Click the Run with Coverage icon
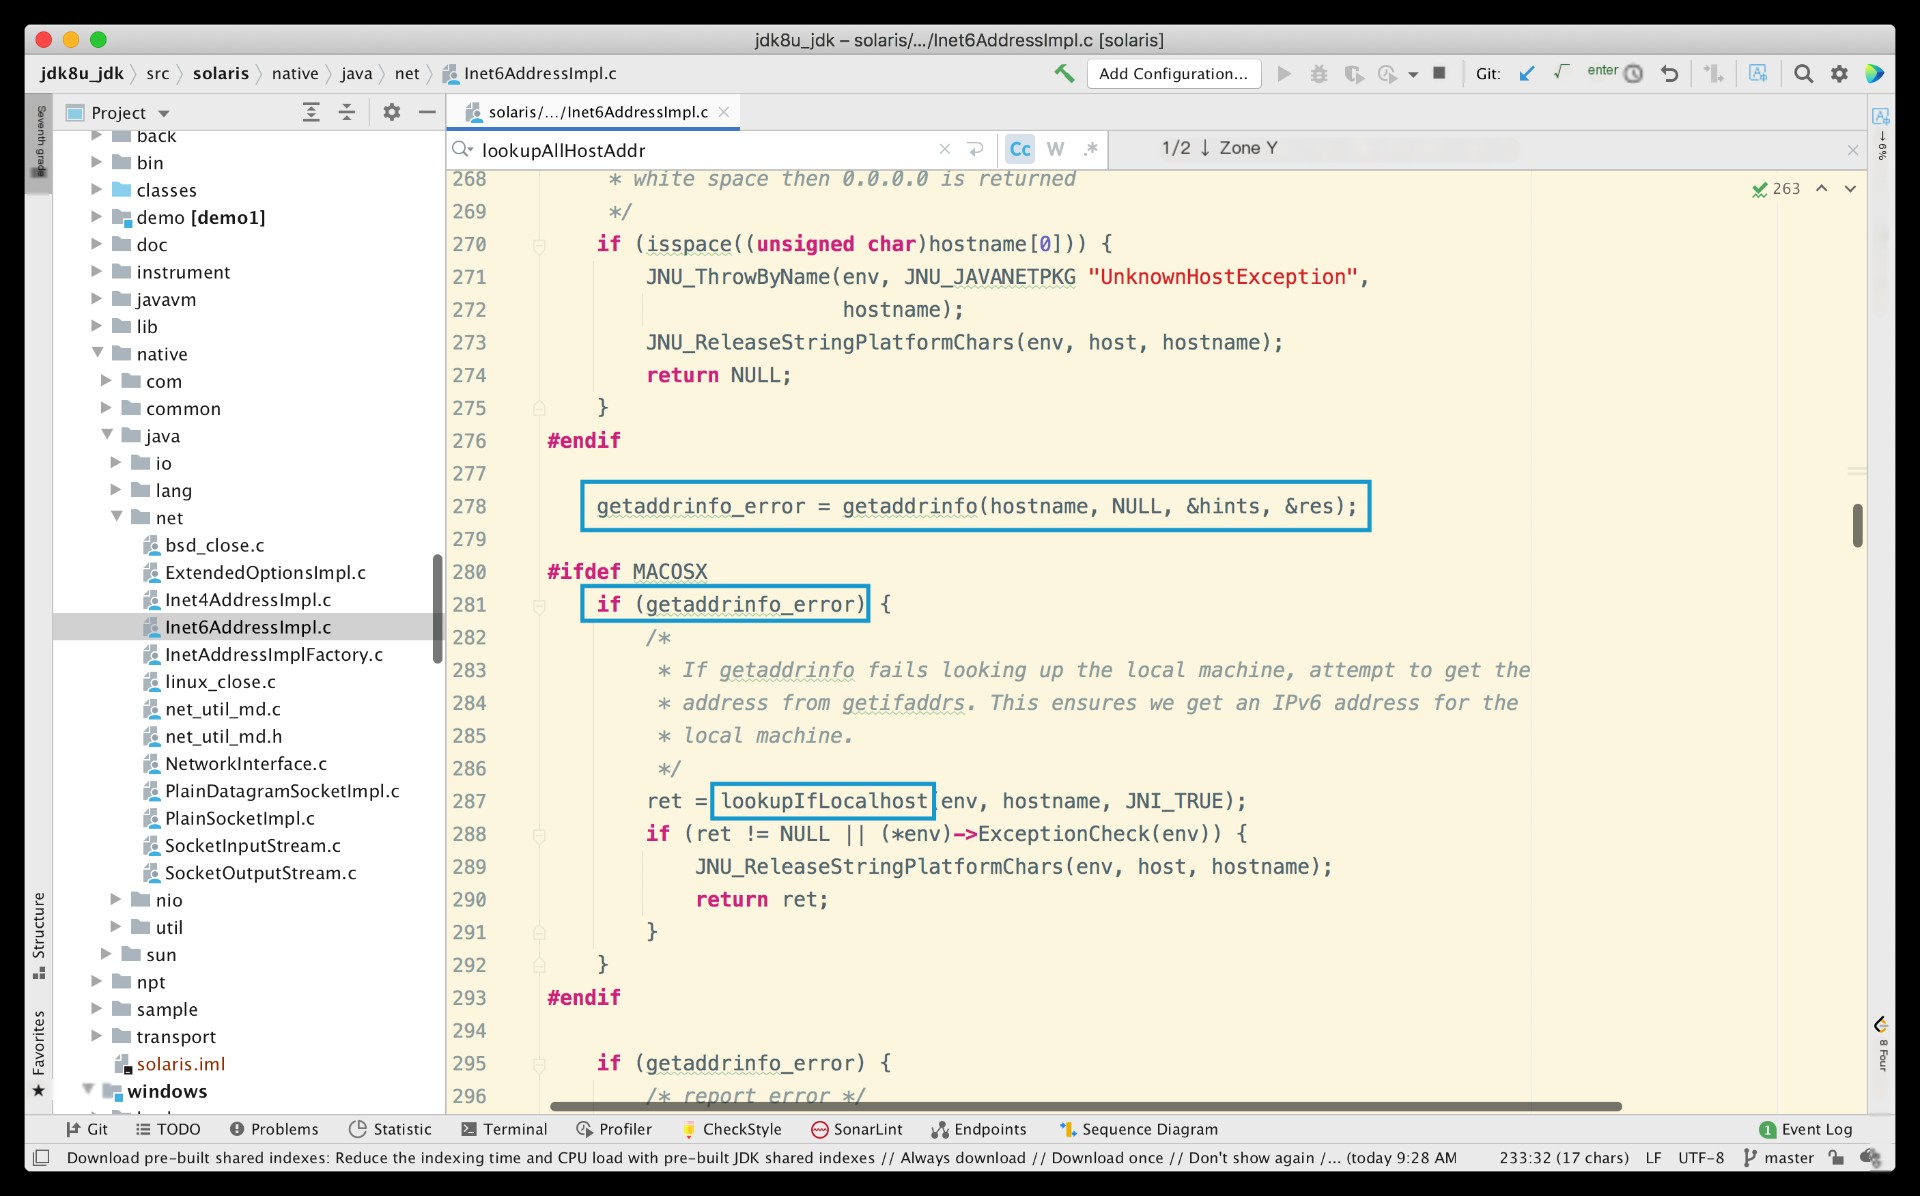 [x=1353, y=73]
